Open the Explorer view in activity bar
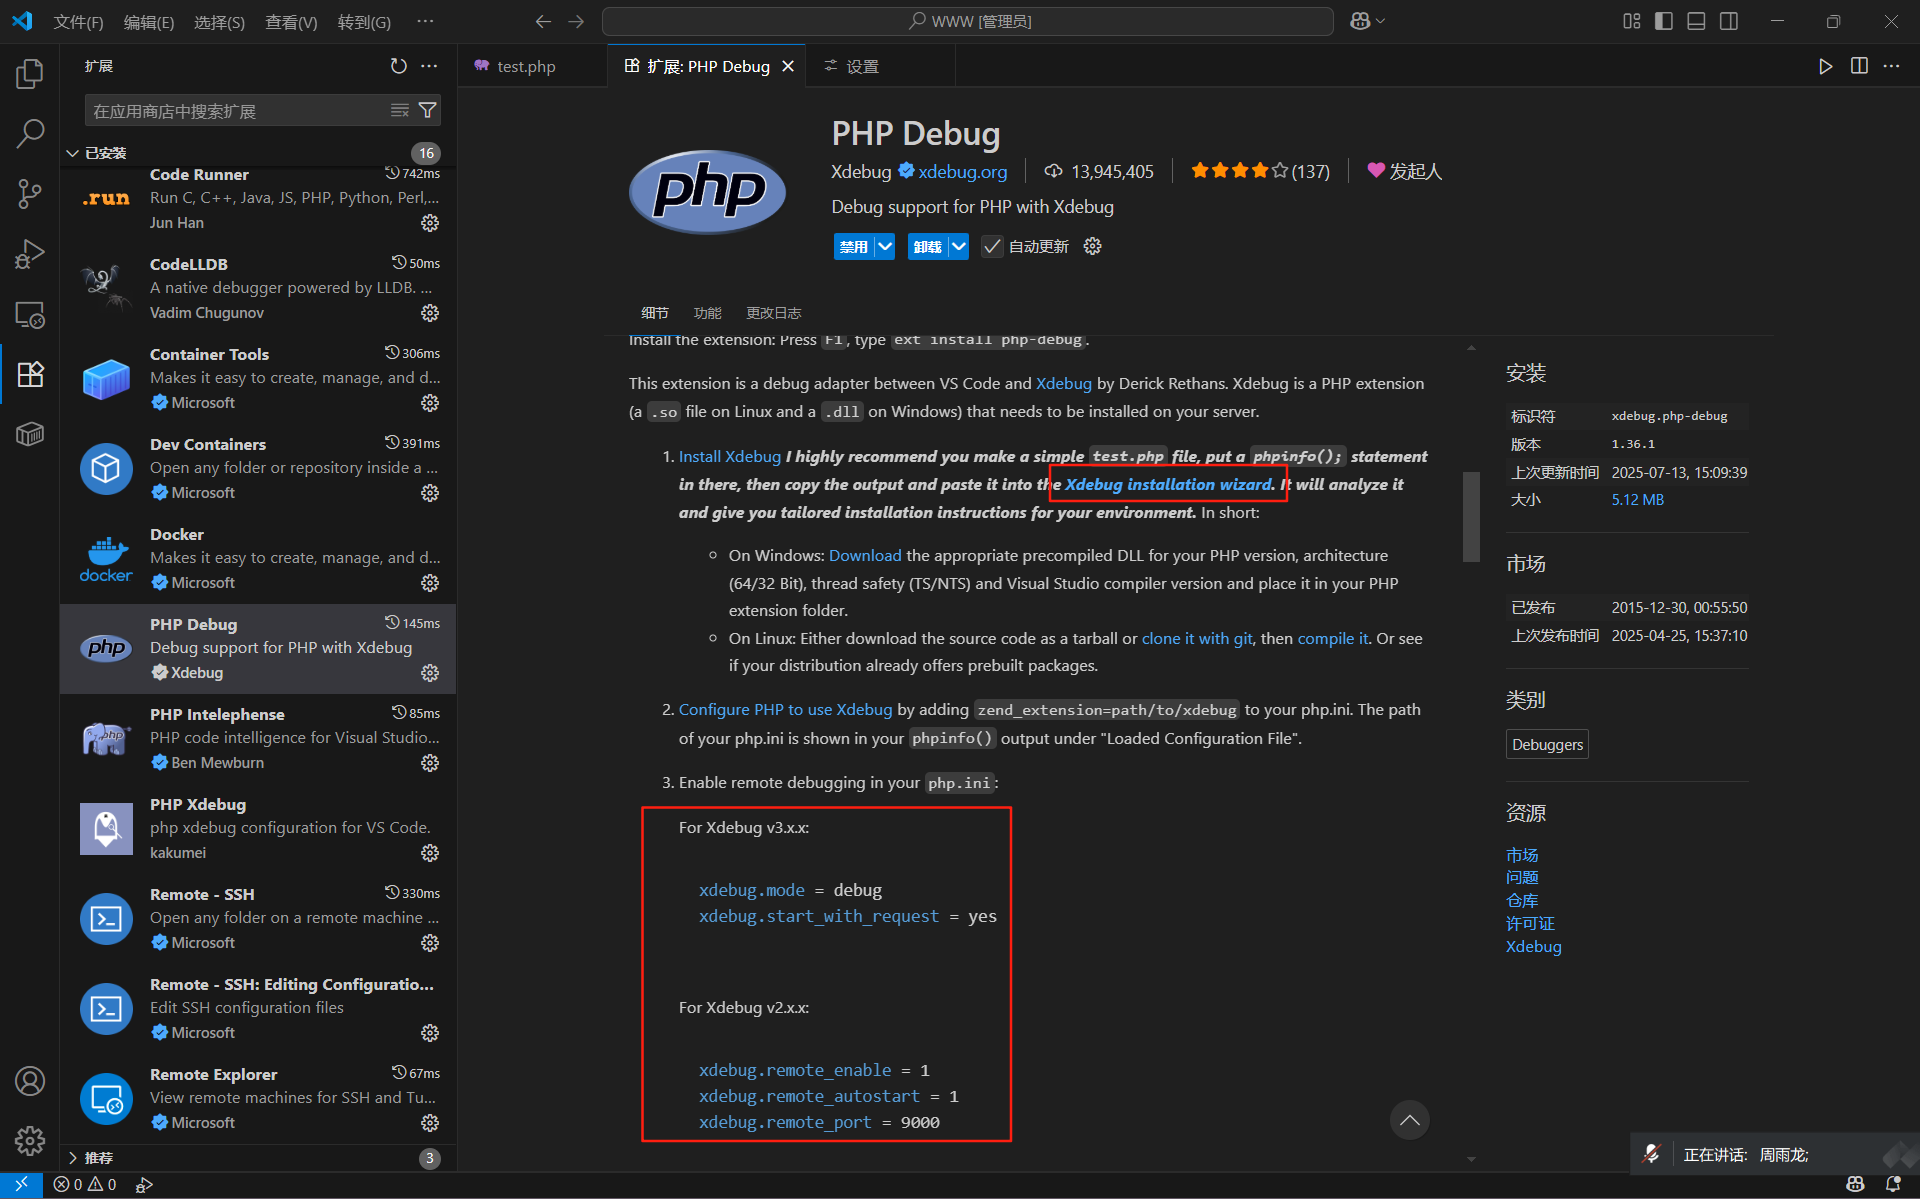1920x1199 pixels. (x=30, y=73)
